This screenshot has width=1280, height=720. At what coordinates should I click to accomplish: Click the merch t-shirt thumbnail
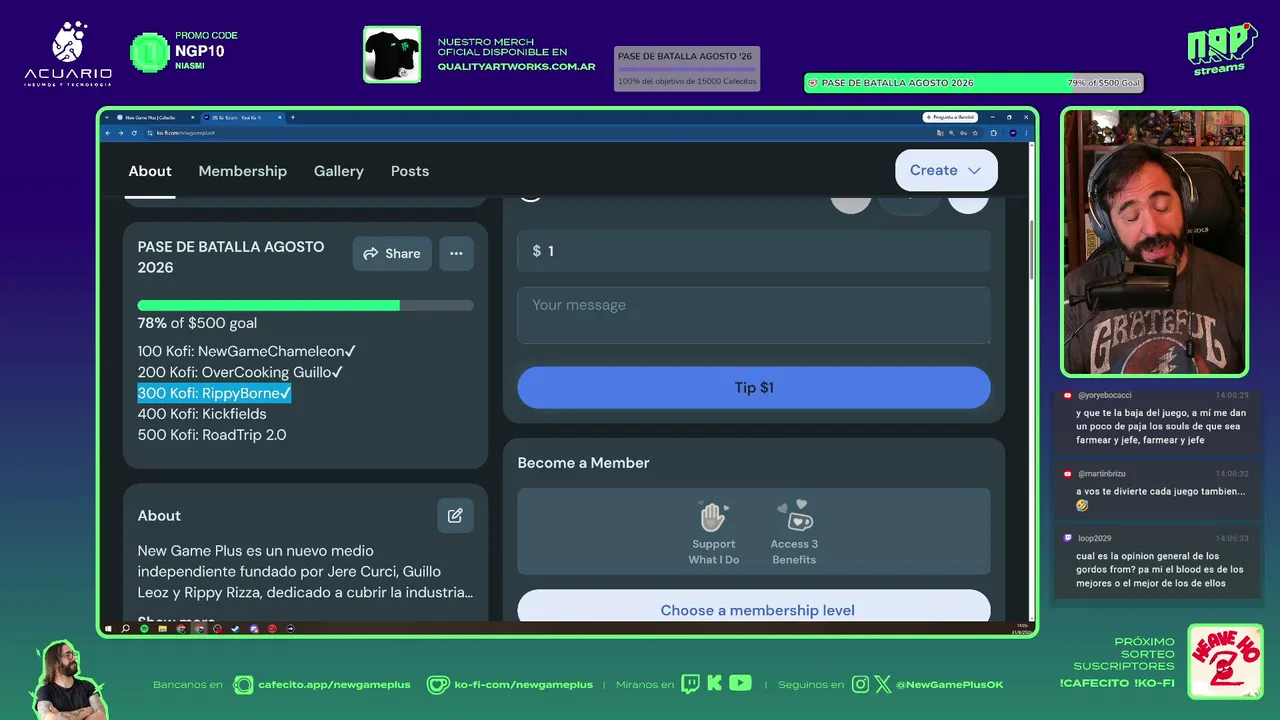tap(392, 54)
